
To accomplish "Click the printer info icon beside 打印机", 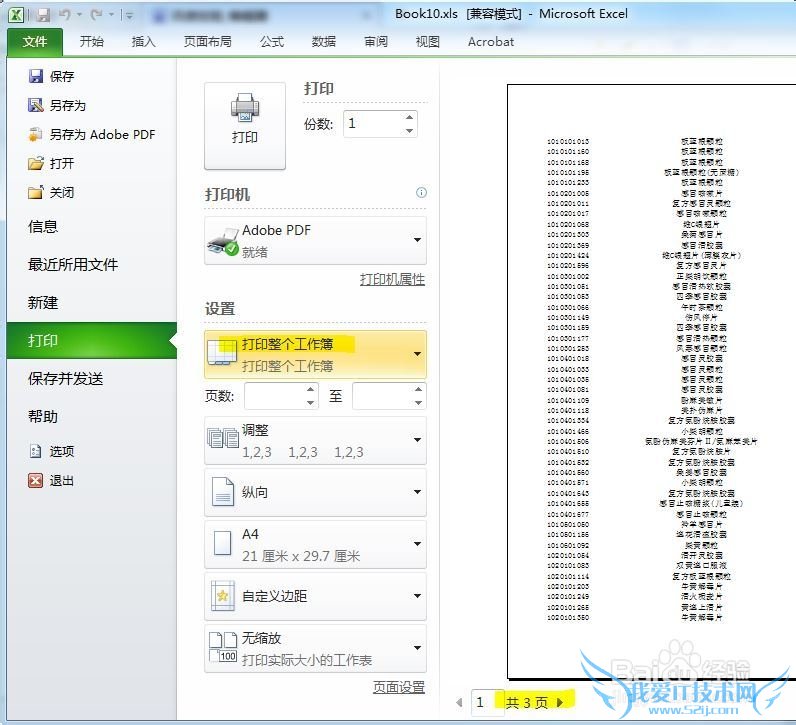I will tap(421, 192).
